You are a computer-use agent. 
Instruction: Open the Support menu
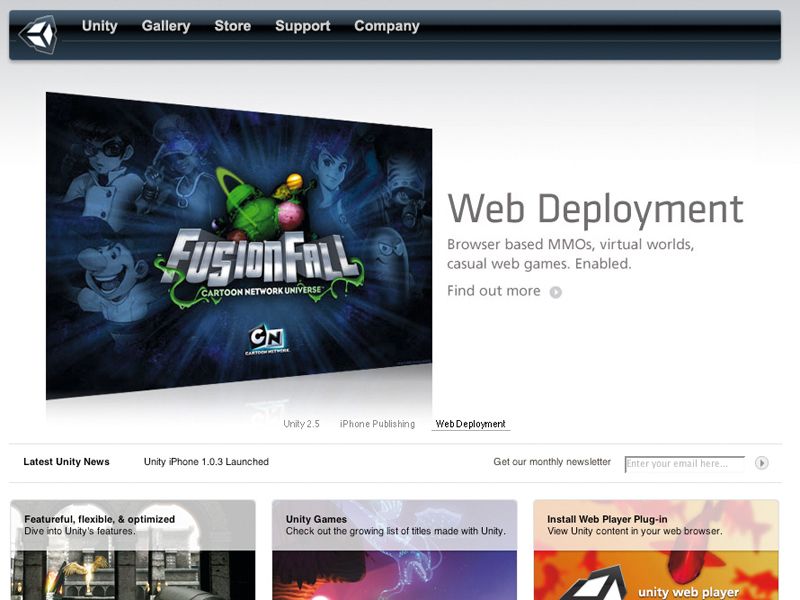click(302, 26)
